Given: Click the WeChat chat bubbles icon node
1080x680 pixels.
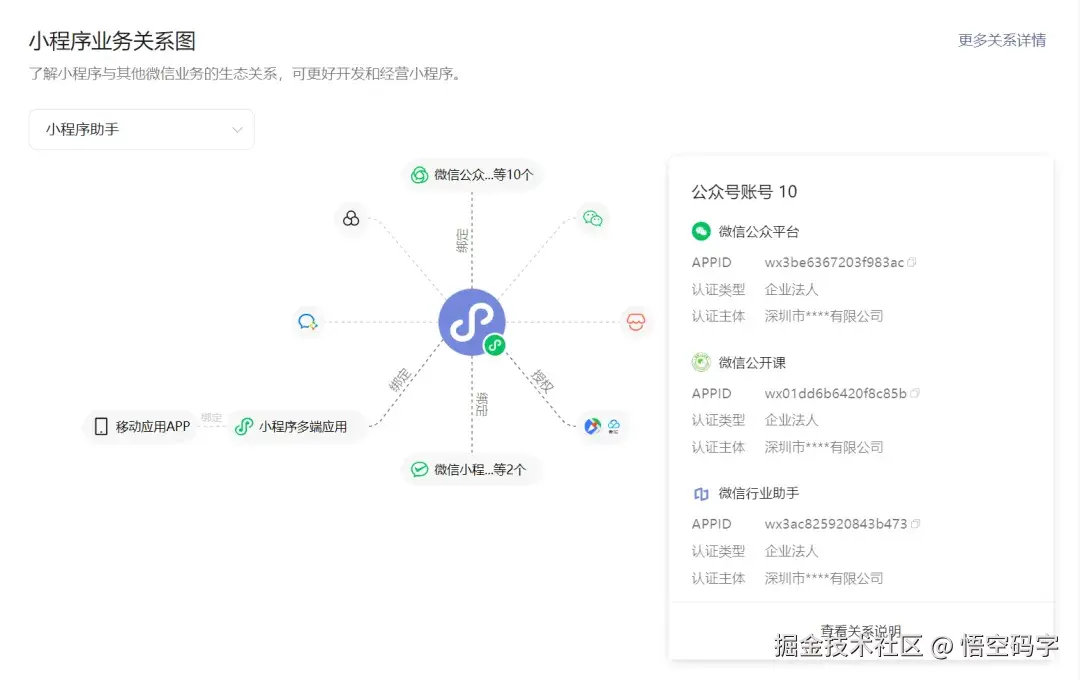Looking at the screenshot, I should tap(592, 218).
